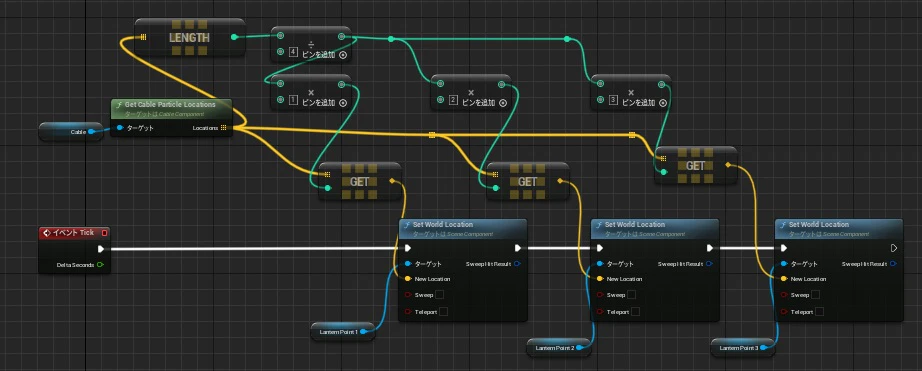Image resolution: width=922 pixels, height=371 pixels.
Task: Toggle Teleport checkbox on Lantern Point 1's Set World Location
Action: (443, 312)
